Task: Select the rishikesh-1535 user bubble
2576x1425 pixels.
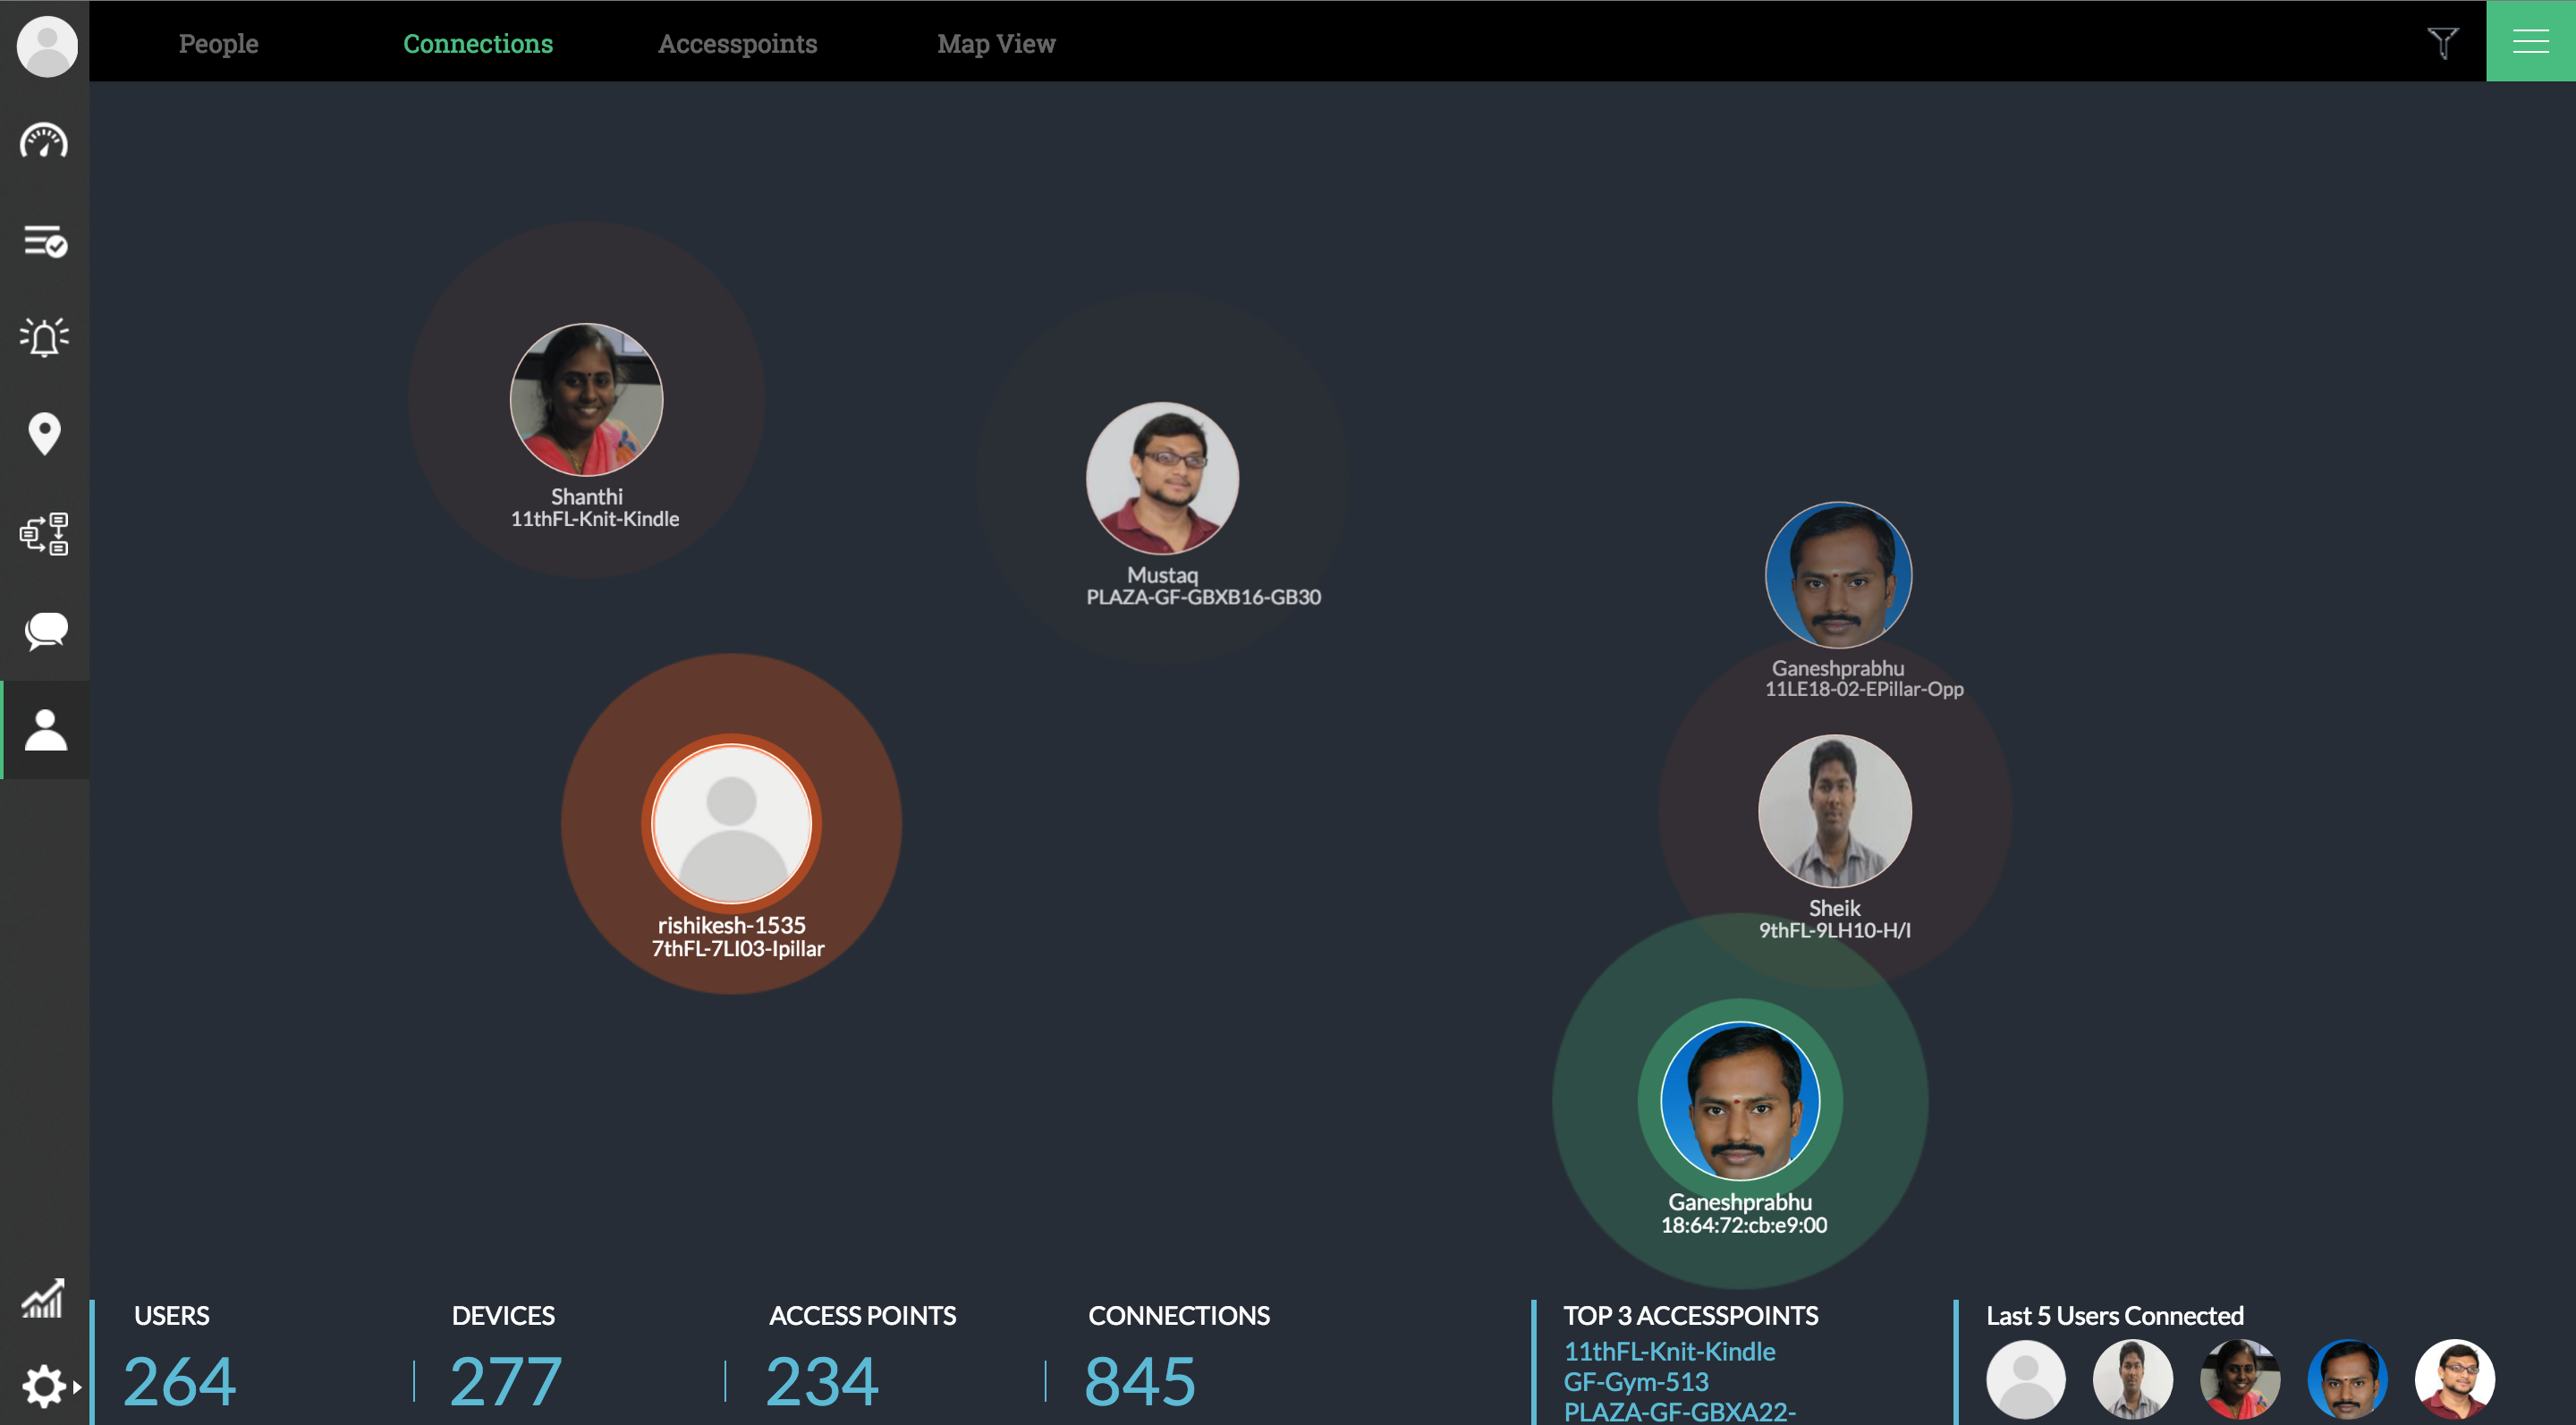Action: click(x=731, y=824)
